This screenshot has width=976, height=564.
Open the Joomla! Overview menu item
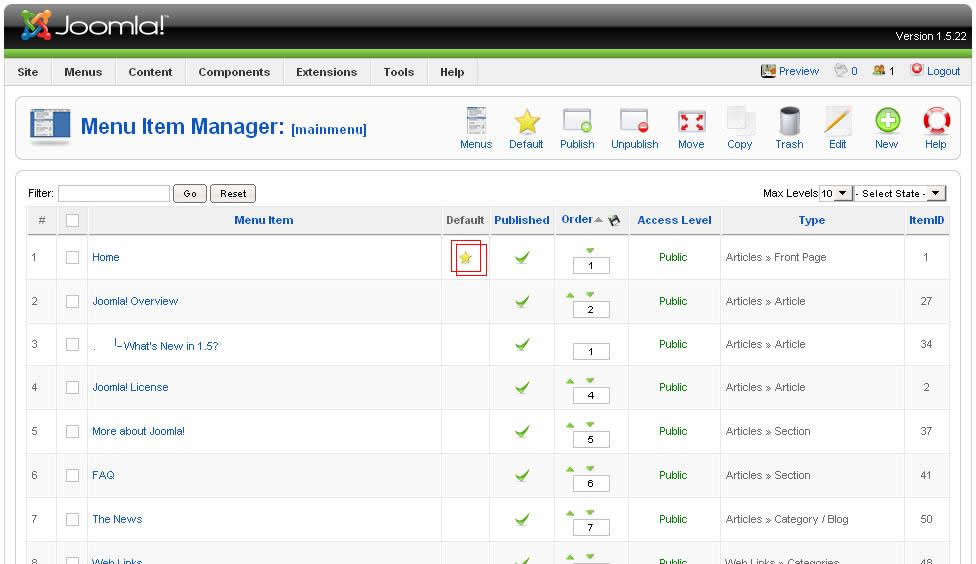click(x=135, y=301)
